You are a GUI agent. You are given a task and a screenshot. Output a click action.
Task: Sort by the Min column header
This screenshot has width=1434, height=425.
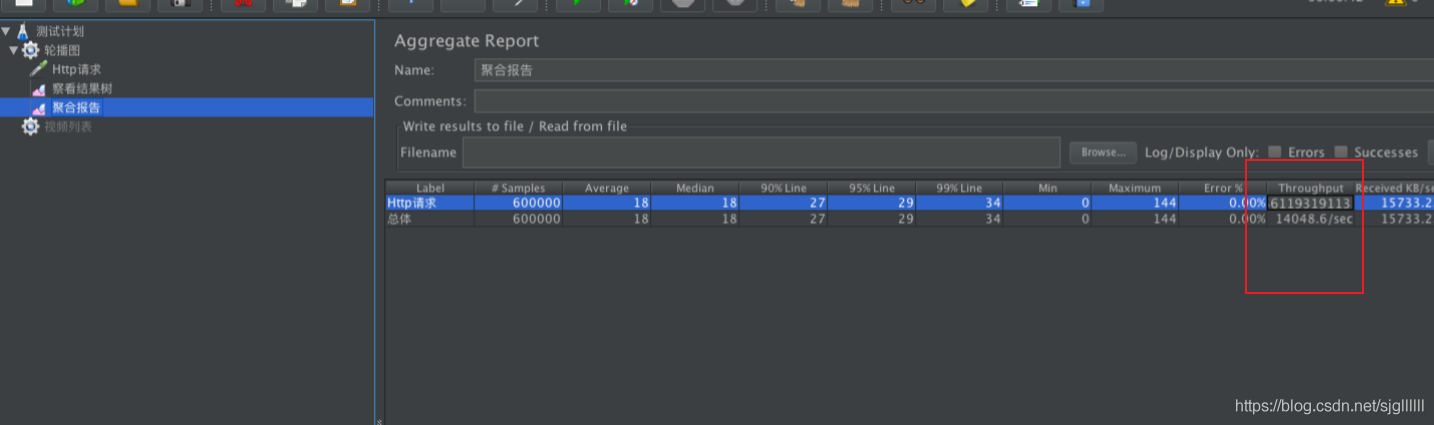tap(1047, 188)
